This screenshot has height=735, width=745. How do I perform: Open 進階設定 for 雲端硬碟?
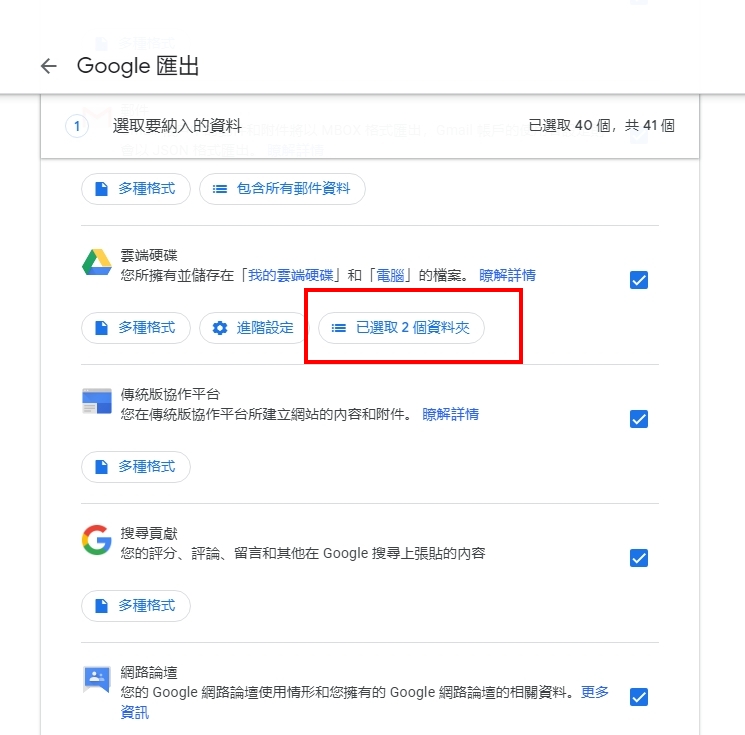click(x=254, y=328)
